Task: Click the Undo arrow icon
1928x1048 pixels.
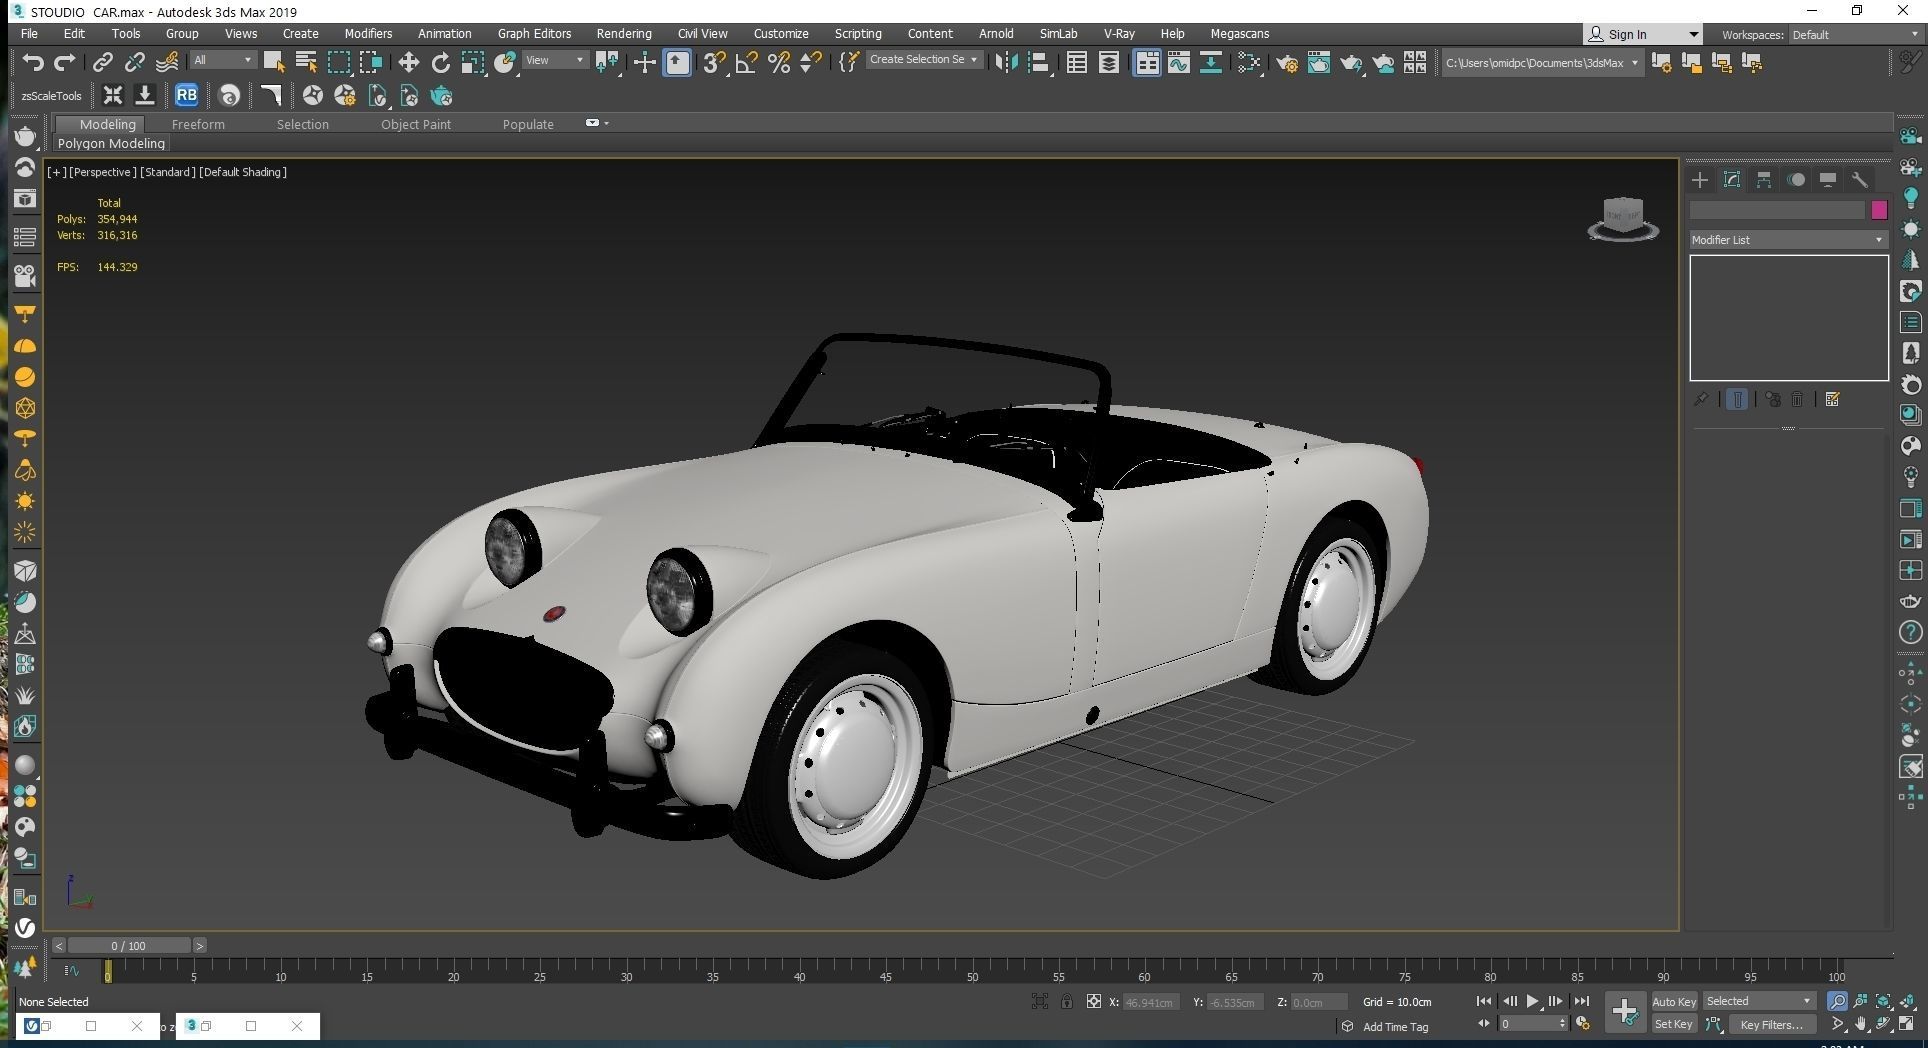Action: click(33, 63)
